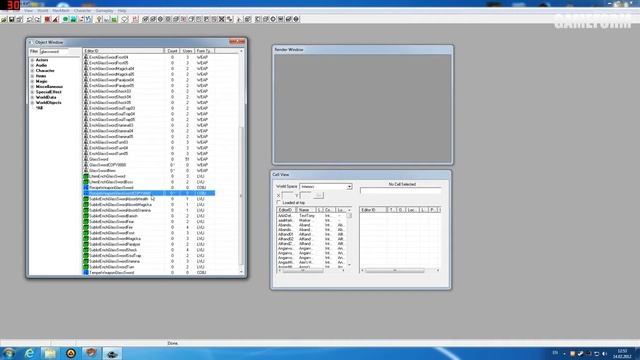Sort the list by Users column header
Screen dimensions: 640x360
click(x=187, y=51)
